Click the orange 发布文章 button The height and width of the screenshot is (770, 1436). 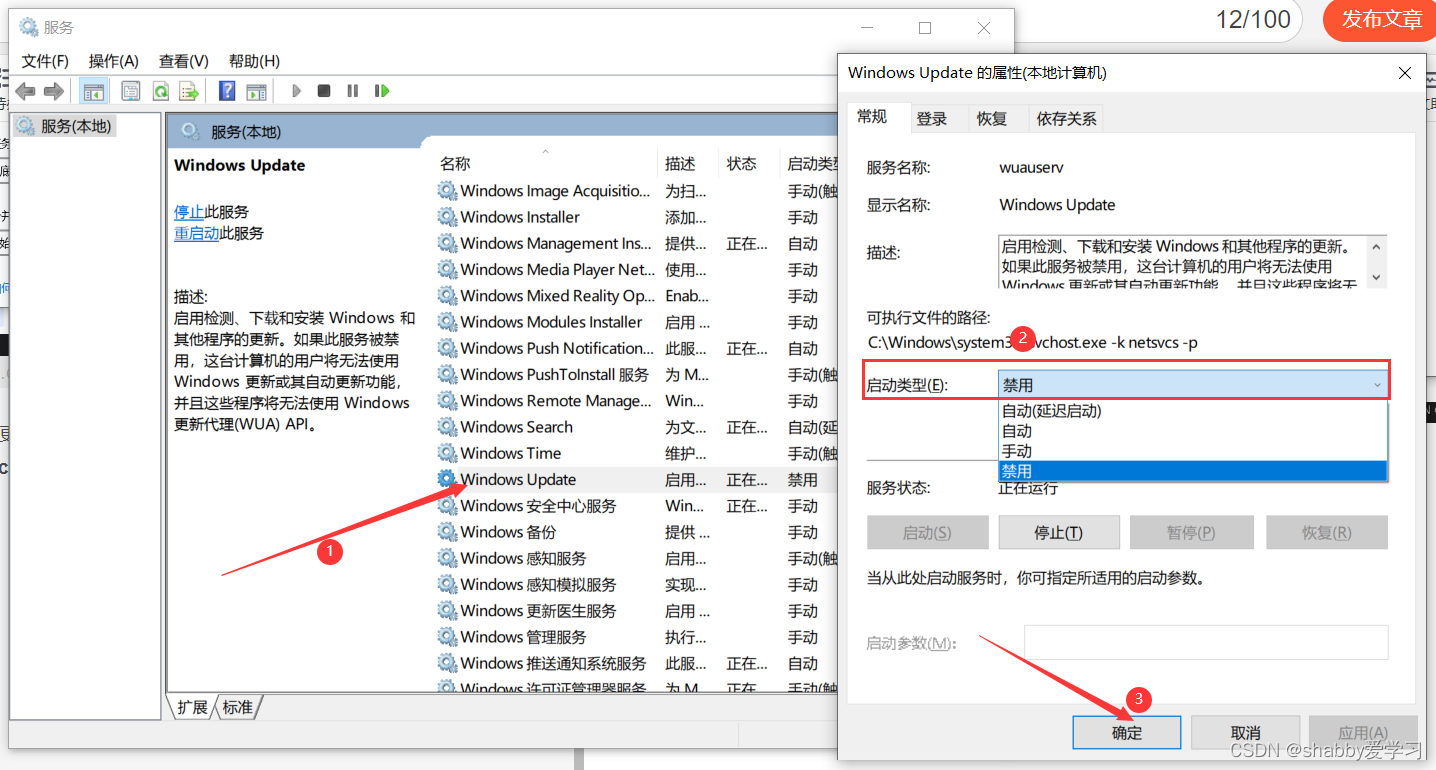(x=1381, y=19)
